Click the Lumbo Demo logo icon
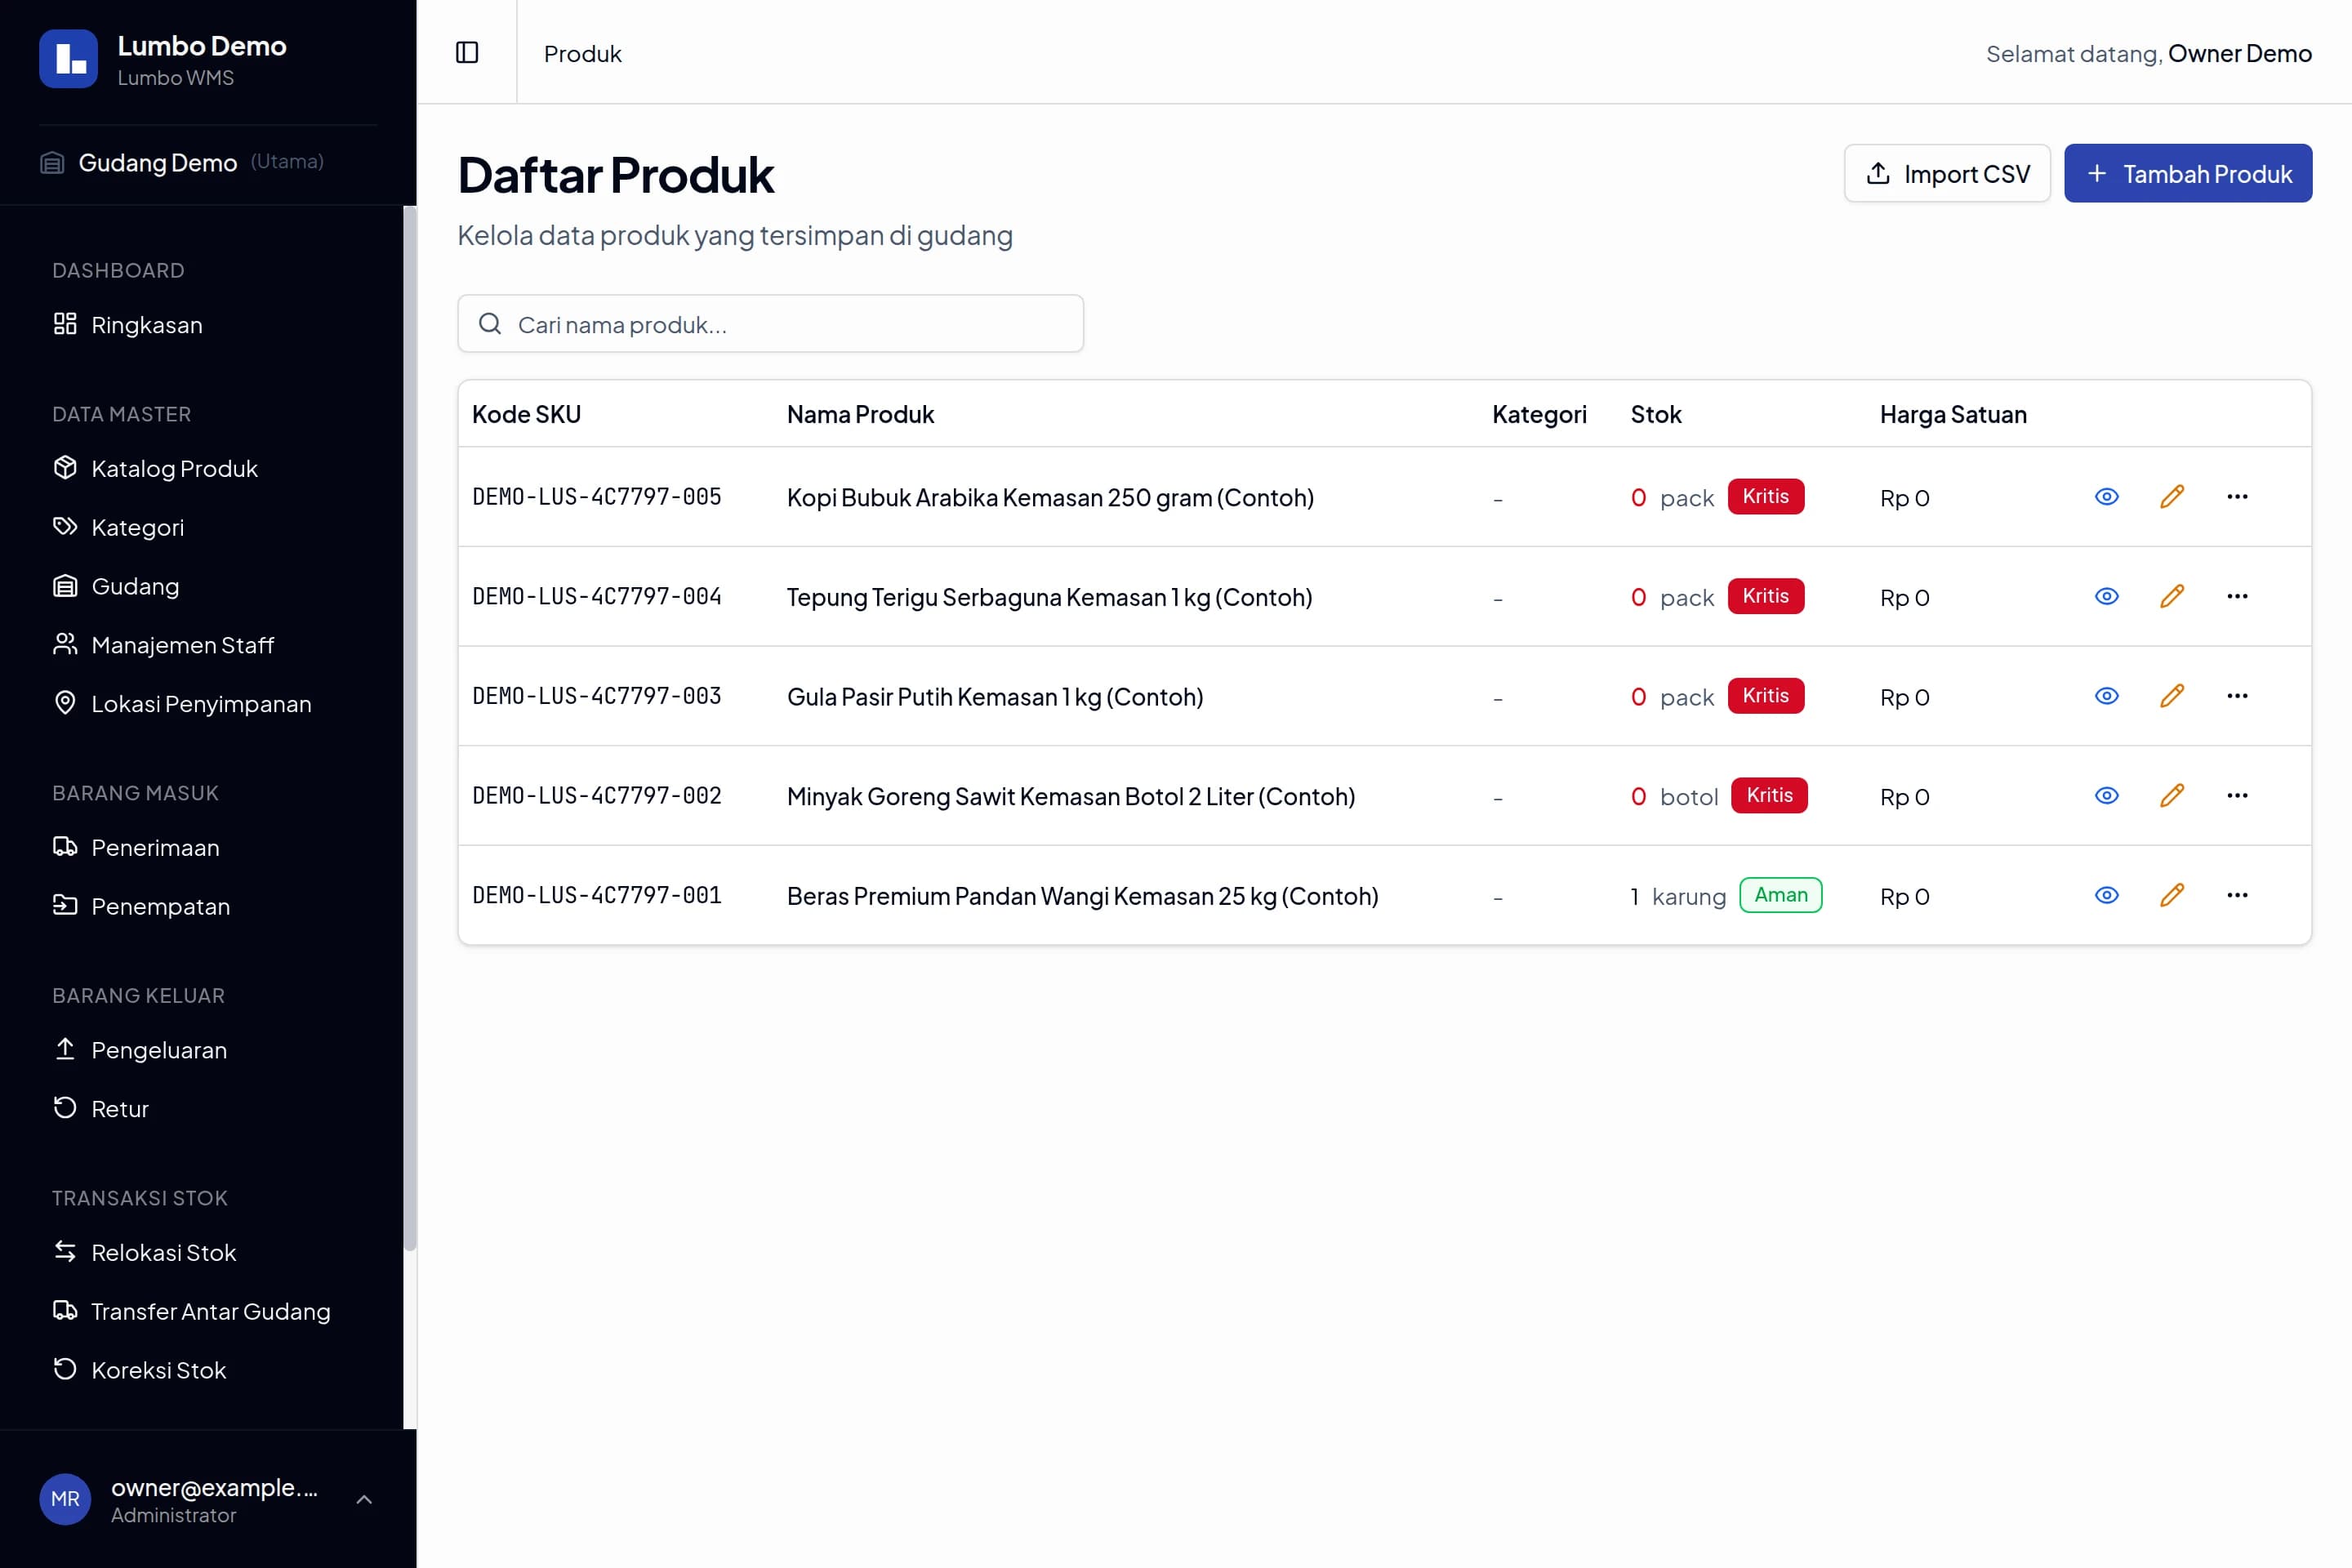The image size is (2352, 1568). (68, 59)
